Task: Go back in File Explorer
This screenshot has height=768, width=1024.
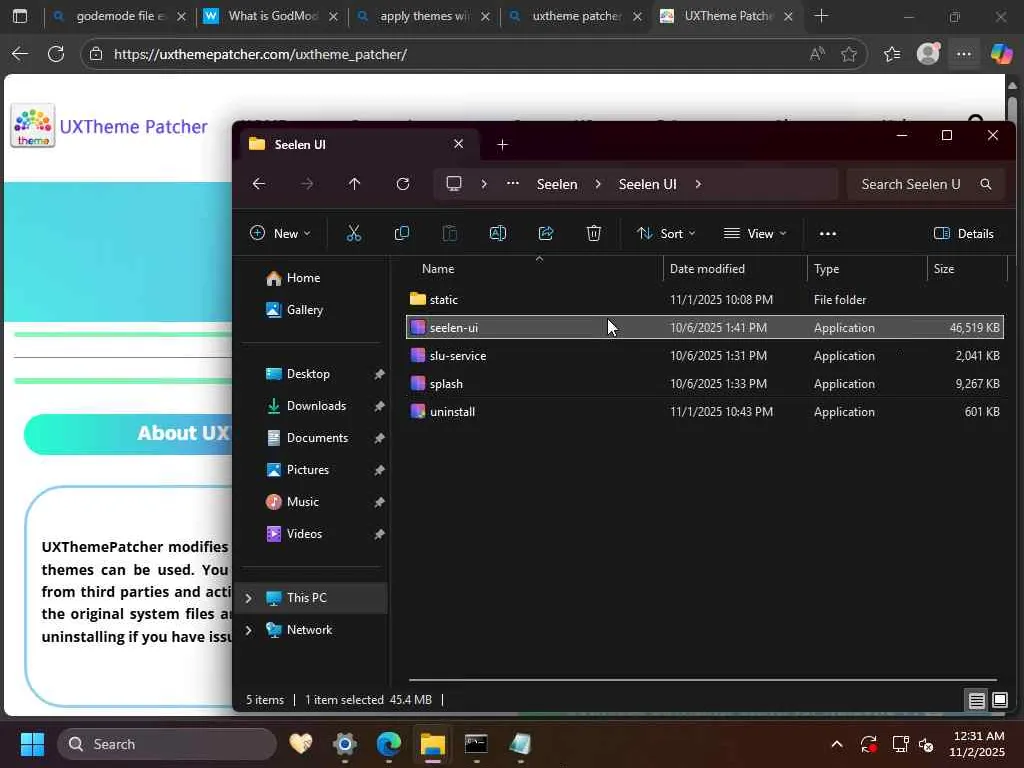Action: click(x=259, y=184)
